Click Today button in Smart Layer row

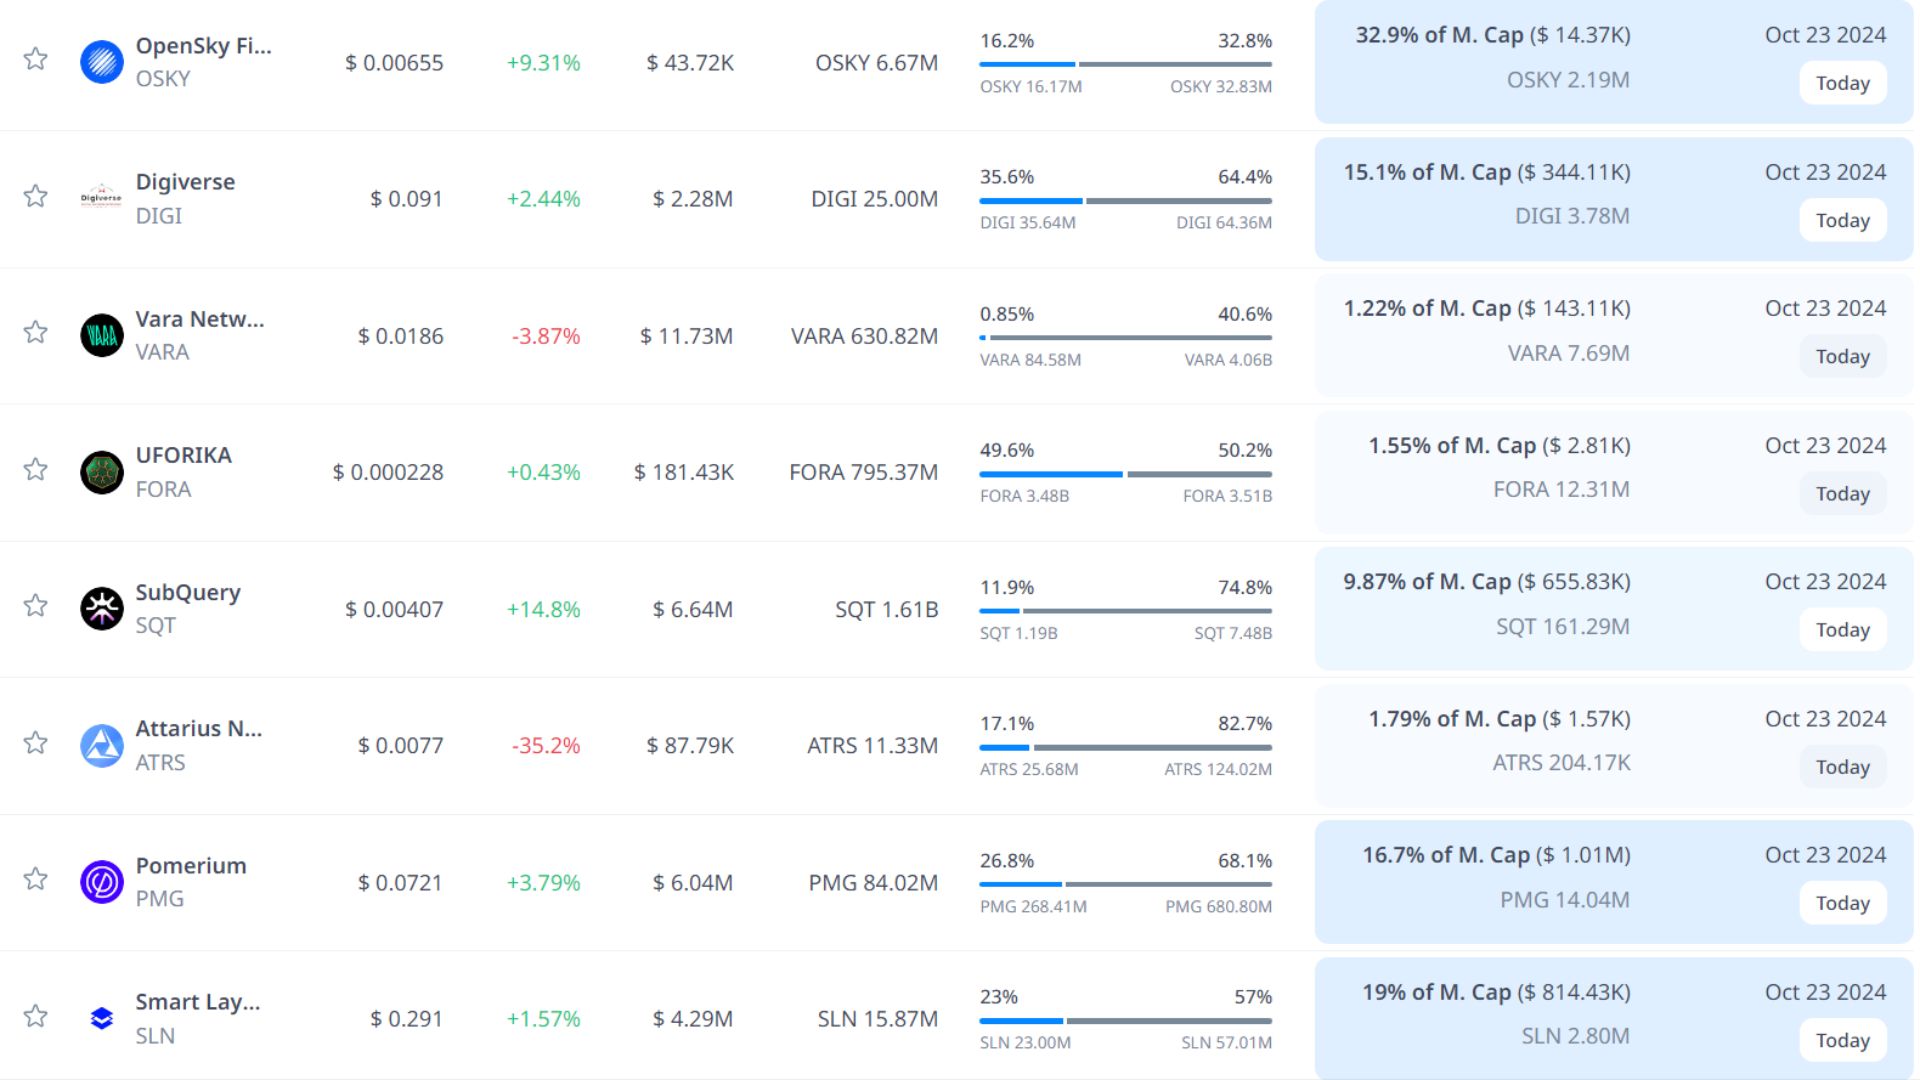point(1842,1040)
